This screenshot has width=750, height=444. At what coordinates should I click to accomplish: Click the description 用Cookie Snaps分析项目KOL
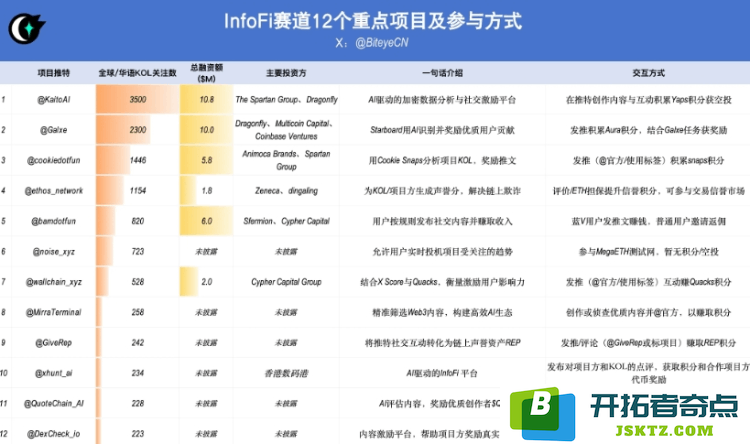click(x=442, y=160)
